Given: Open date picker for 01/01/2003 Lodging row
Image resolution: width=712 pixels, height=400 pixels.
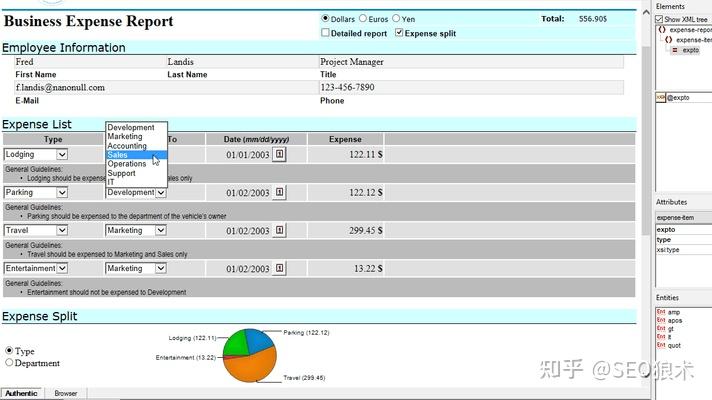Looking at the screenshot, I should click(x=279, y=154).
